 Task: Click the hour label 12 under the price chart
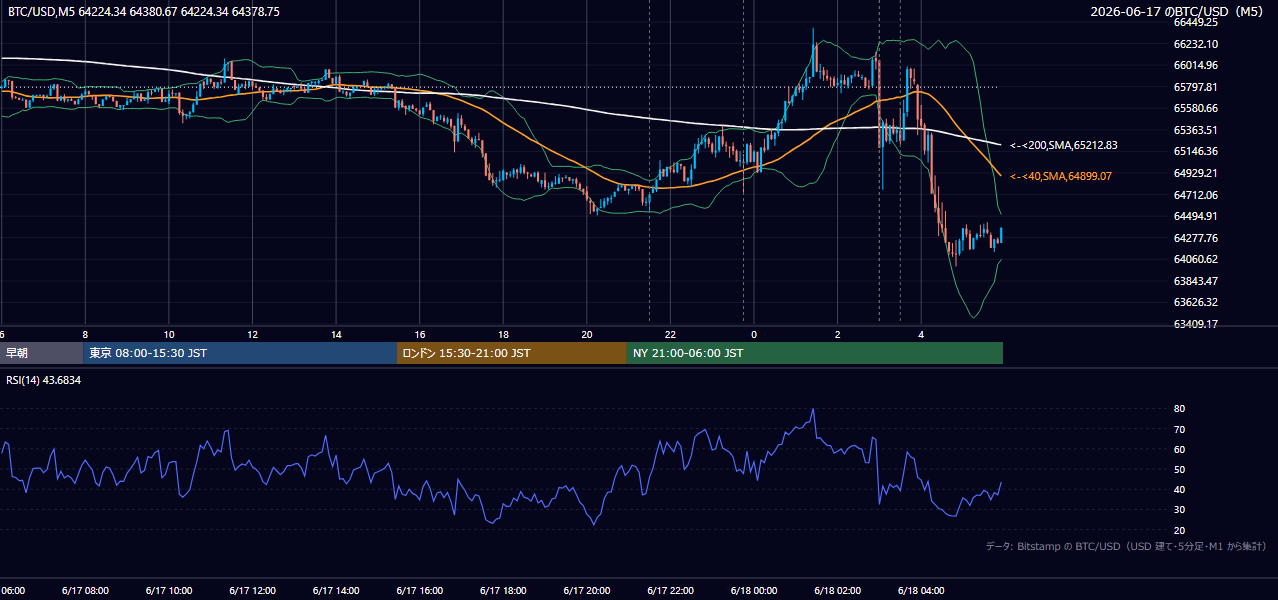tap(253, 335)
